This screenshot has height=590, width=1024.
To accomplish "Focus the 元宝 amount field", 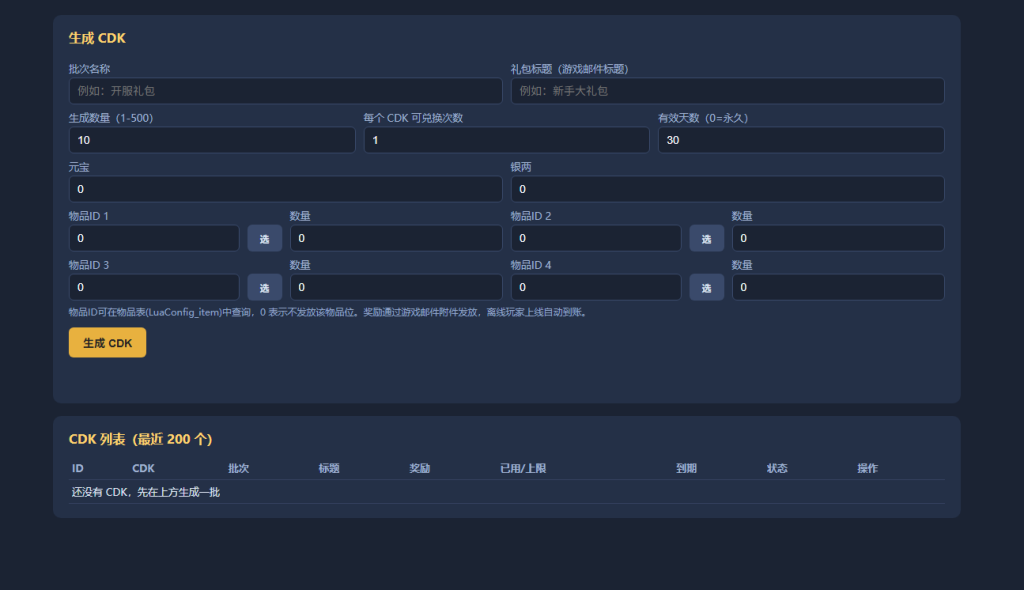I will point(285,189).
